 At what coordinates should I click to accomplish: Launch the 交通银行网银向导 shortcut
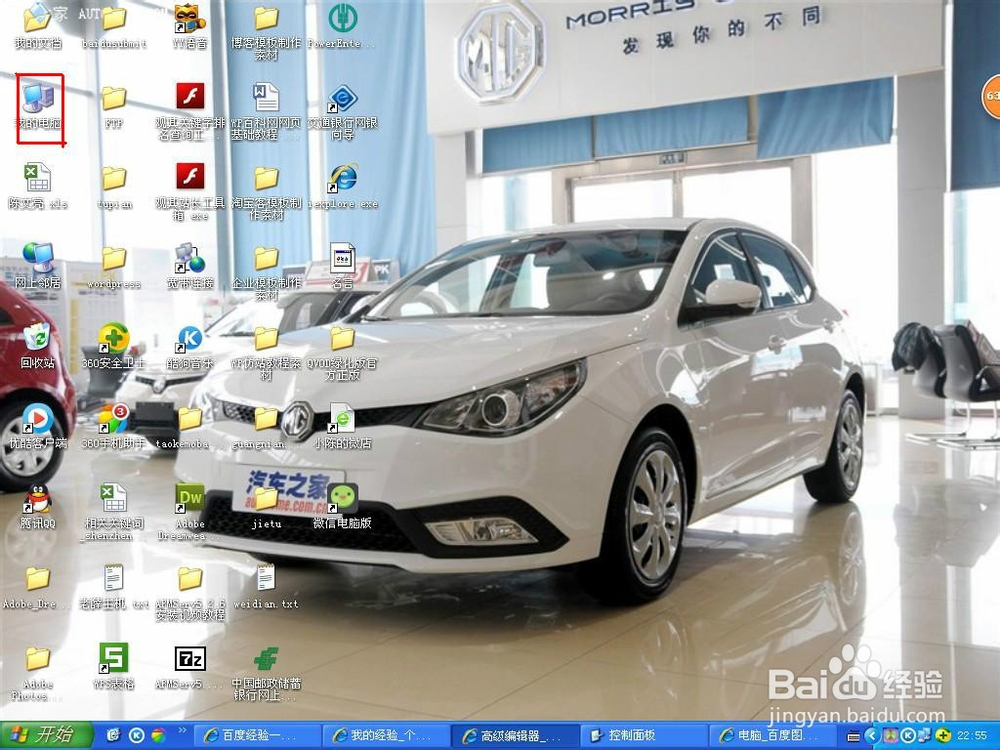[342, 98]
